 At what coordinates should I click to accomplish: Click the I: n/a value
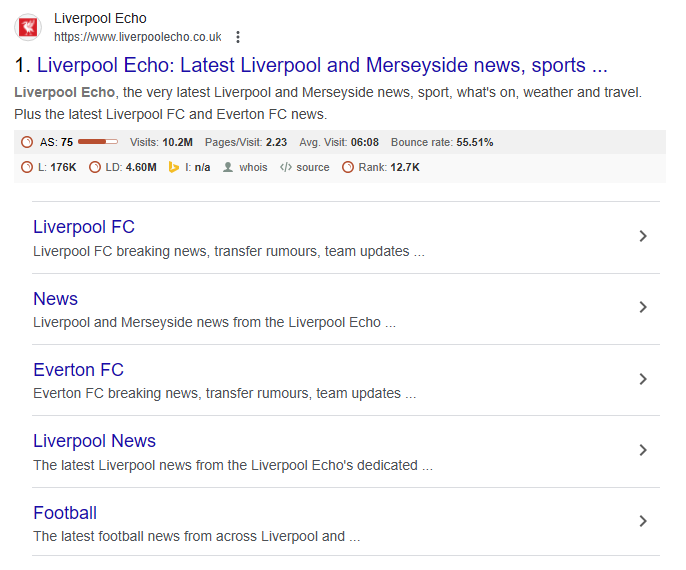(198, 167)
